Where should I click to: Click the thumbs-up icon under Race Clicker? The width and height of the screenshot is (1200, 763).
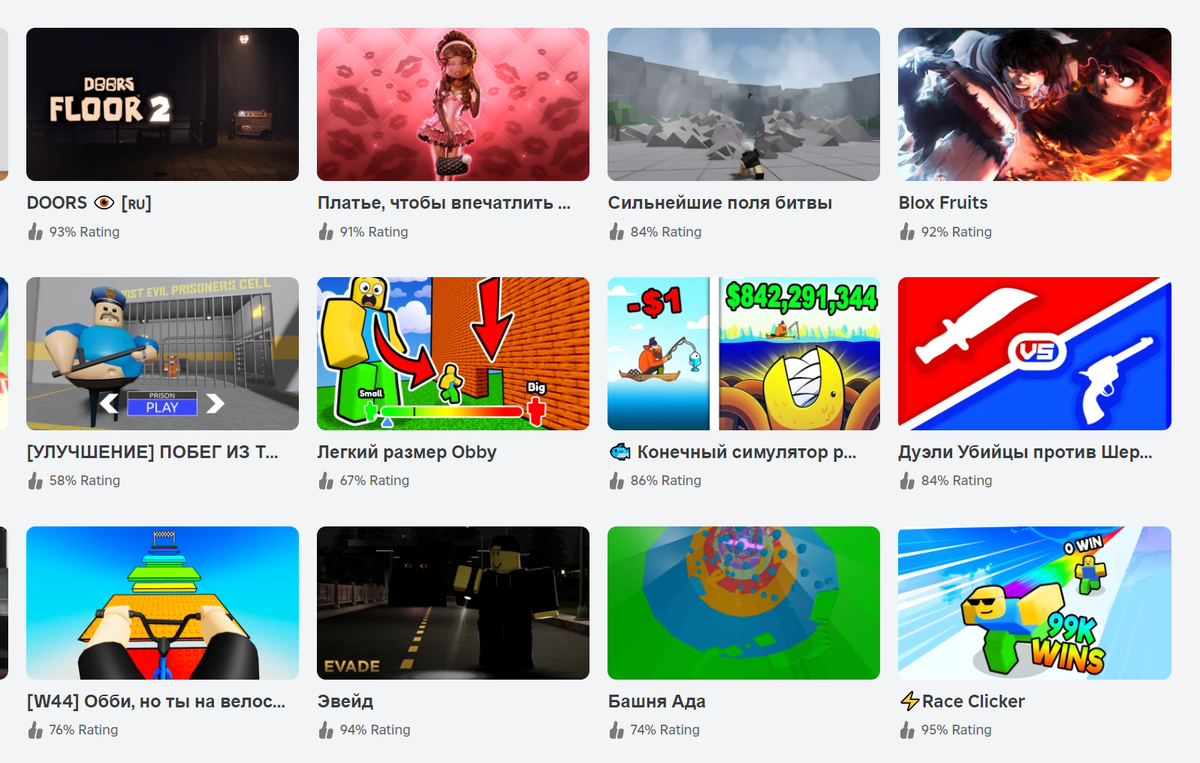point(907,730)
